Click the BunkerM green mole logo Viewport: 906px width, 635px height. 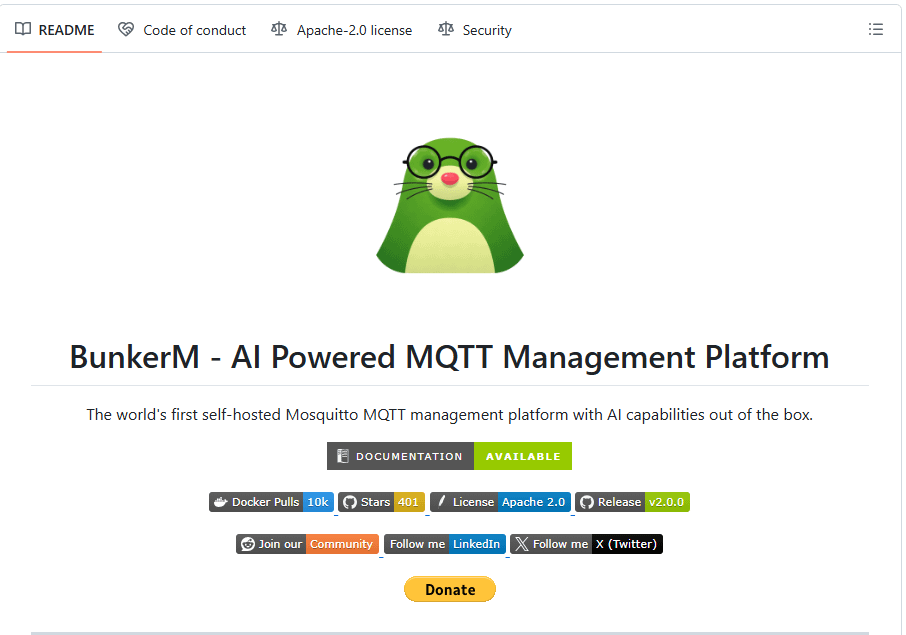pos(450,205)
